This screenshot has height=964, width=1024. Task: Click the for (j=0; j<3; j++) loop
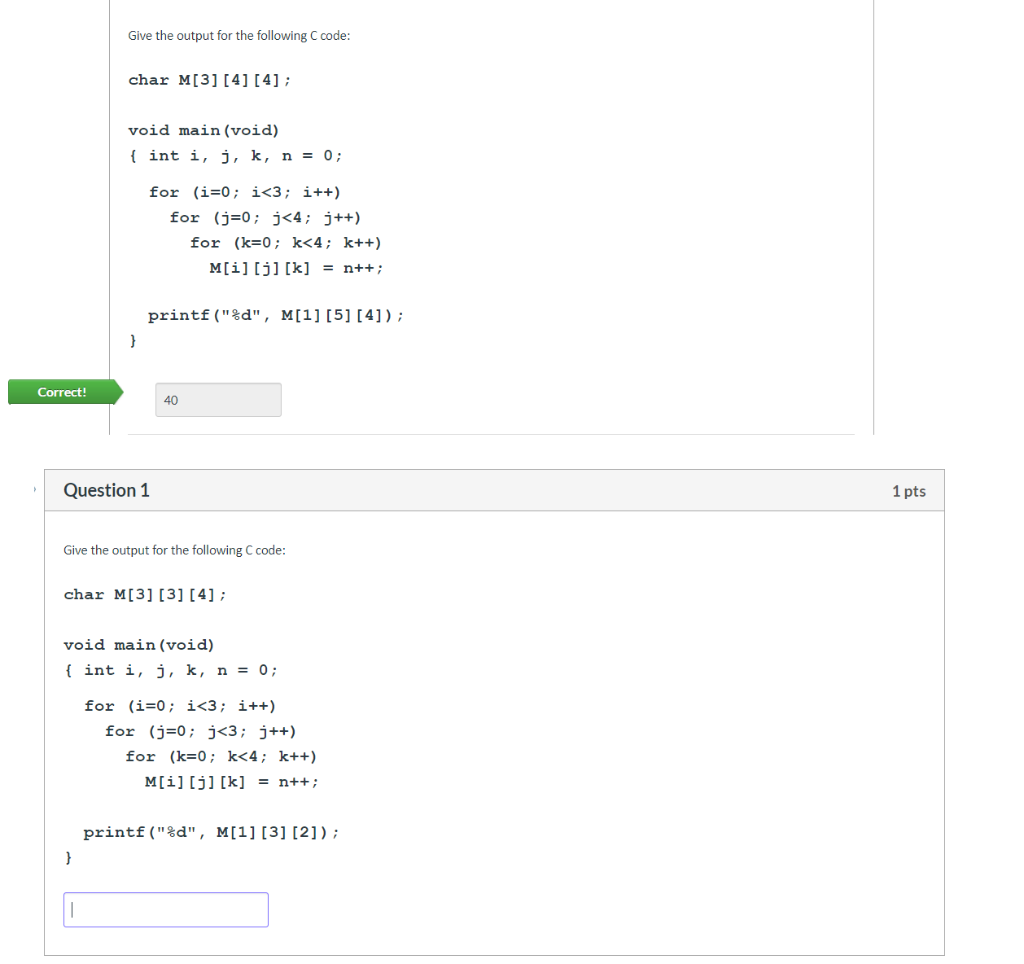click(x=200, y=730)
